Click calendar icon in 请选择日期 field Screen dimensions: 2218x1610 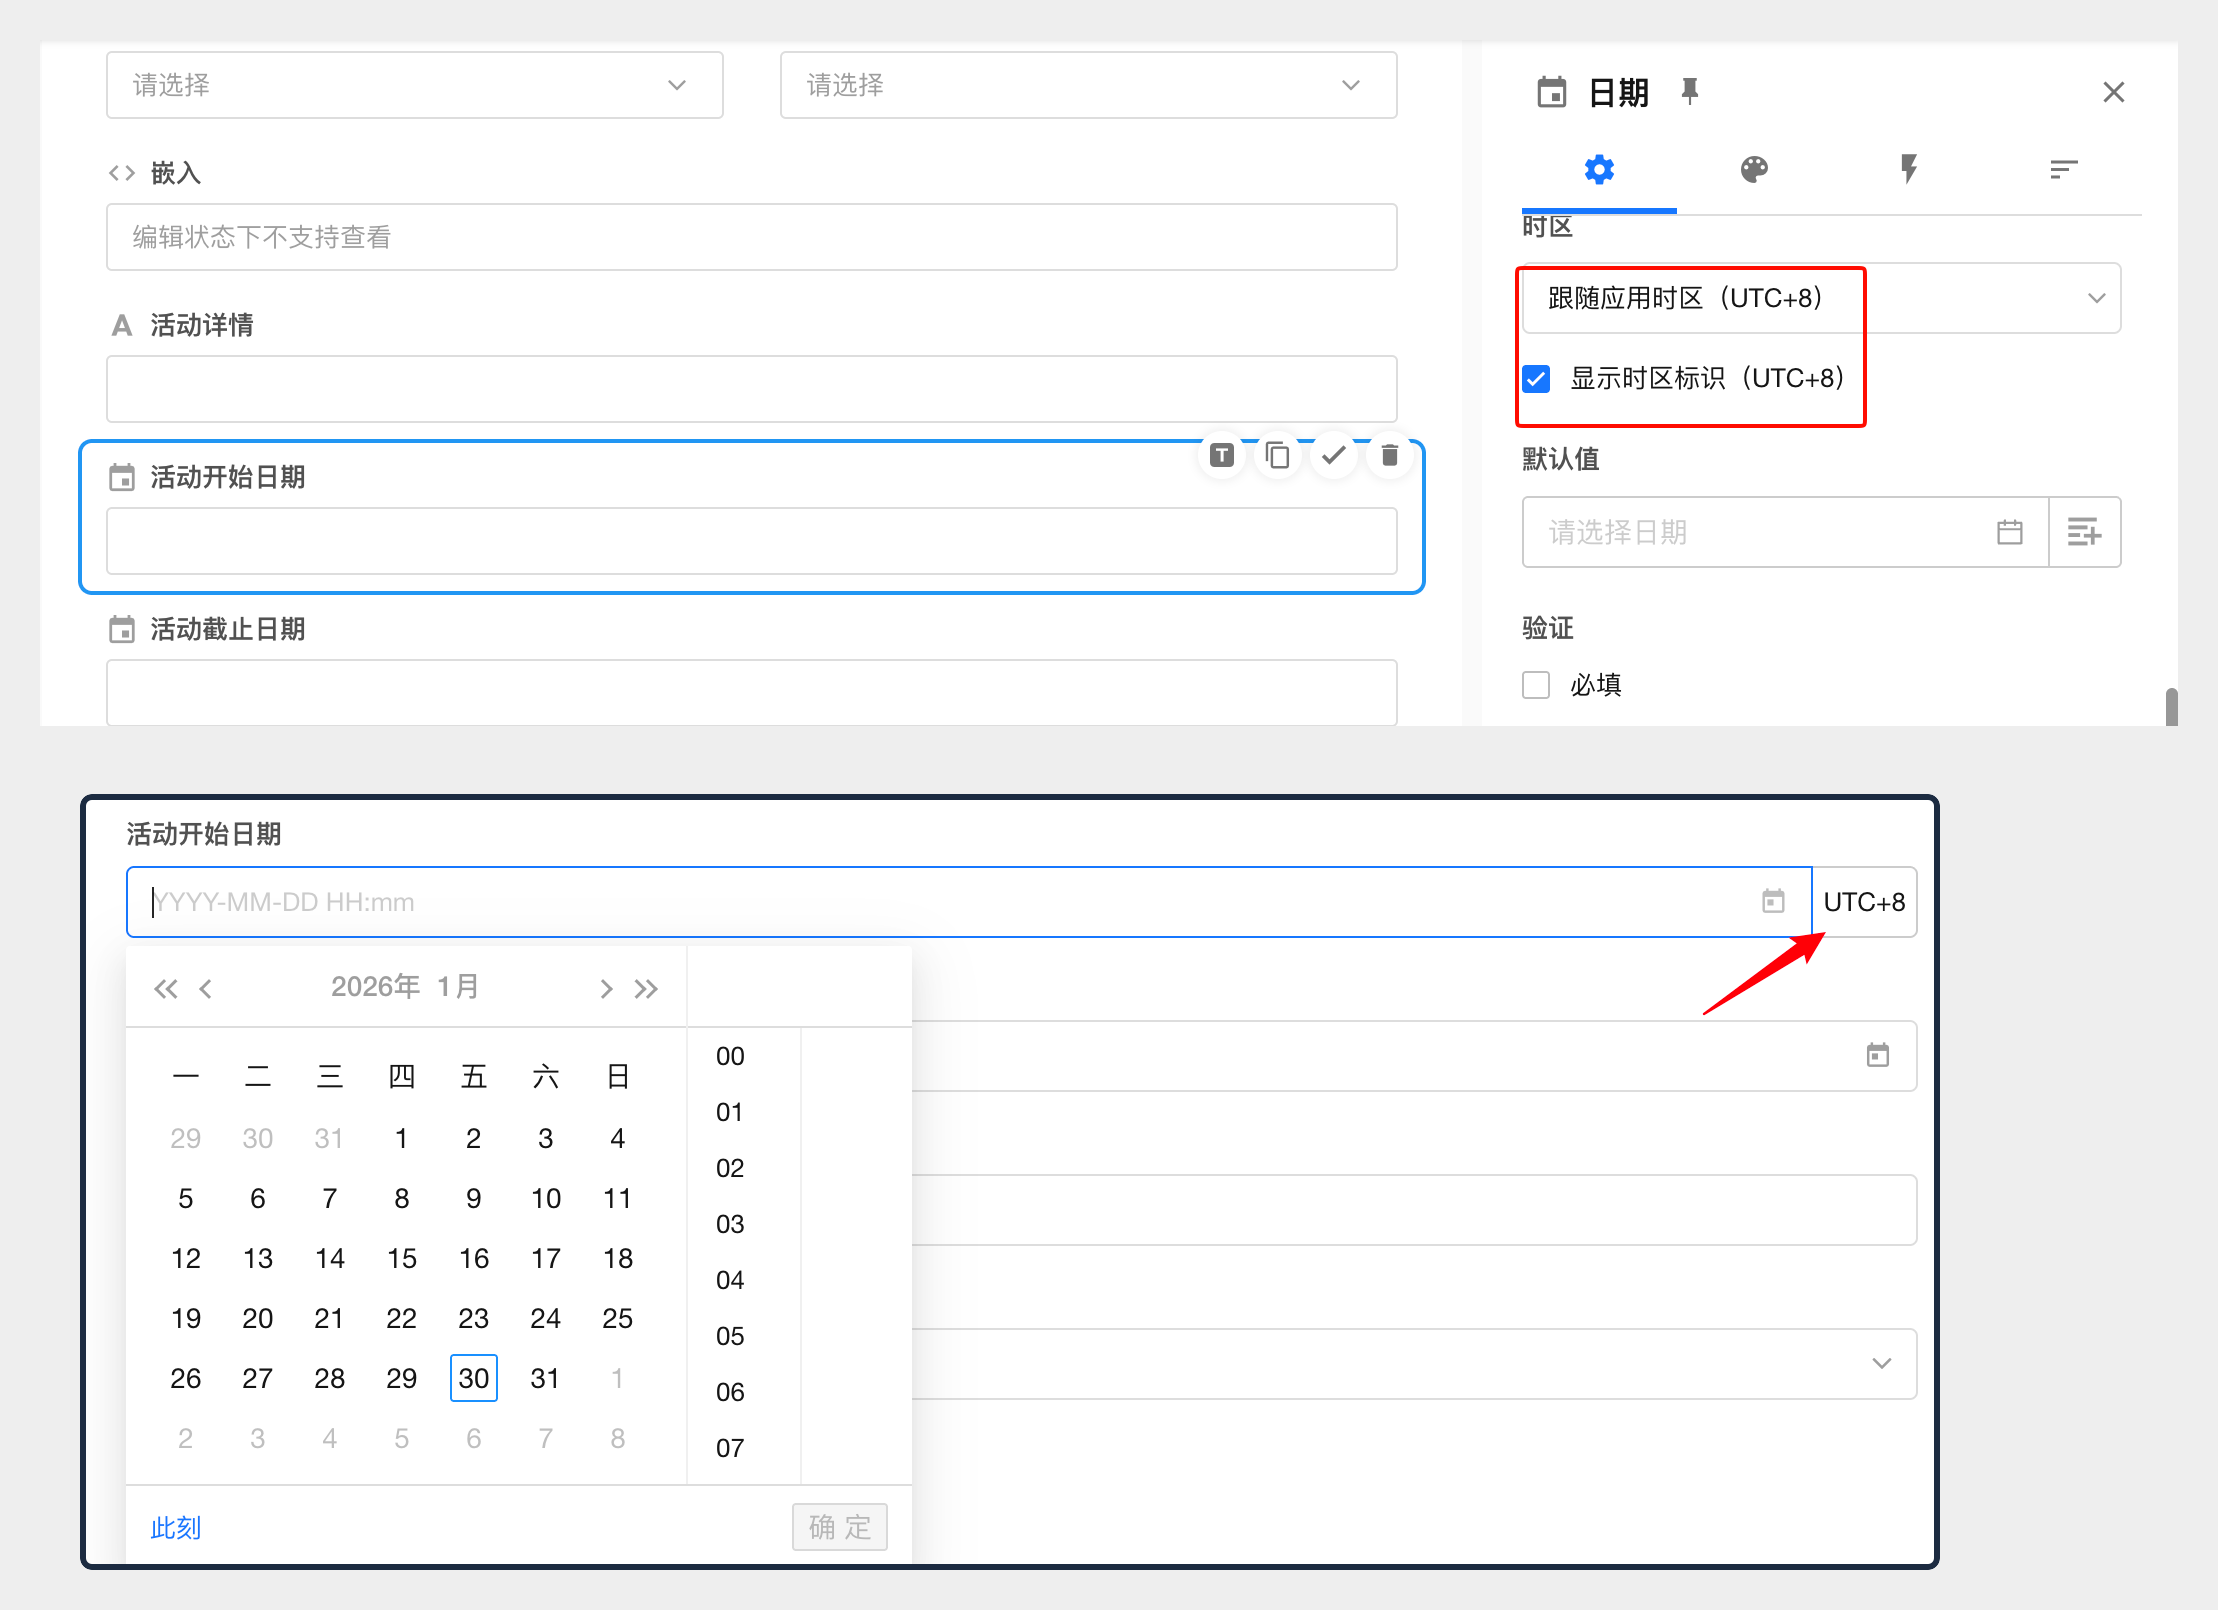tap(2009, 532)
